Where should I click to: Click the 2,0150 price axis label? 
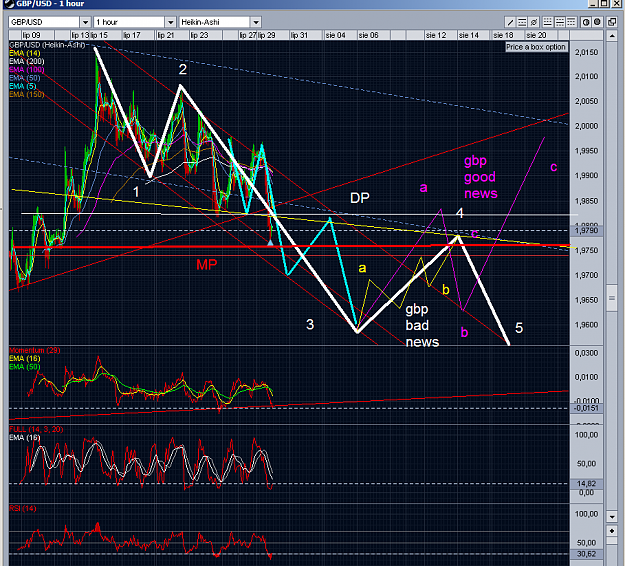point(586,53)
